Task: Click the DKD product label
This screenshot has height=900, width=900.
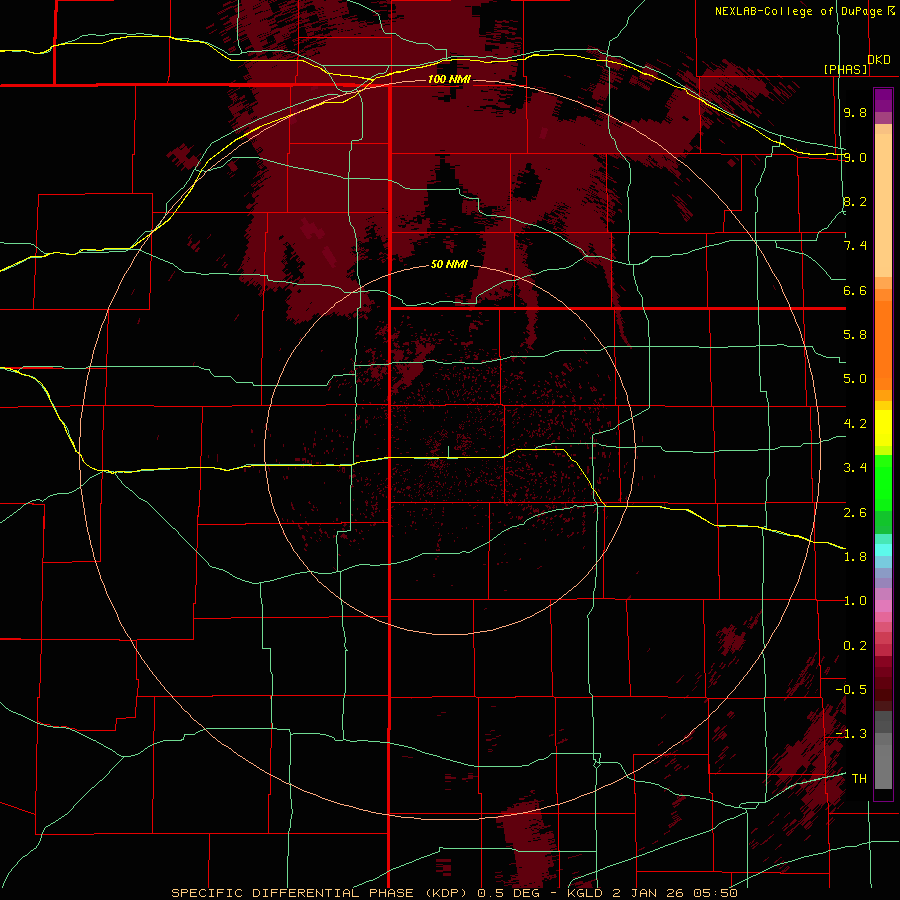Action: (879, 60)
